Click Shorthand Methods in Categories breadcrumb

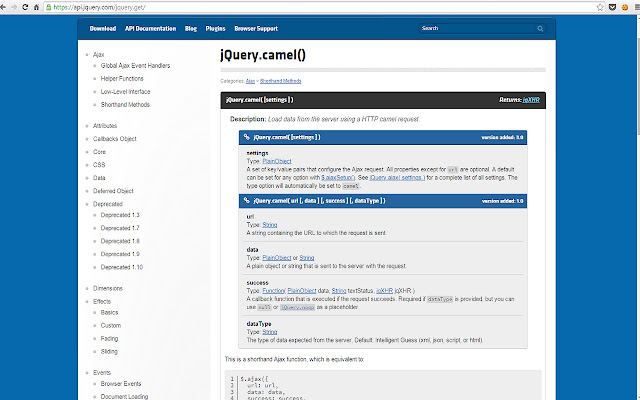coord(280,81)
